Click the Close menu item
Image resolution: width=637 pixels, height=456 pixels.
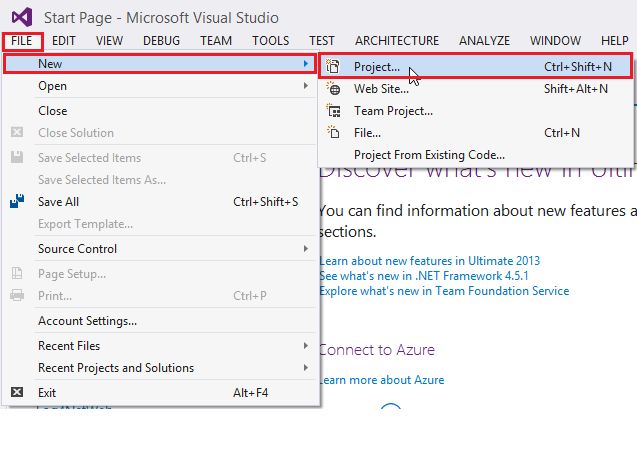click(x=53, y=111)
